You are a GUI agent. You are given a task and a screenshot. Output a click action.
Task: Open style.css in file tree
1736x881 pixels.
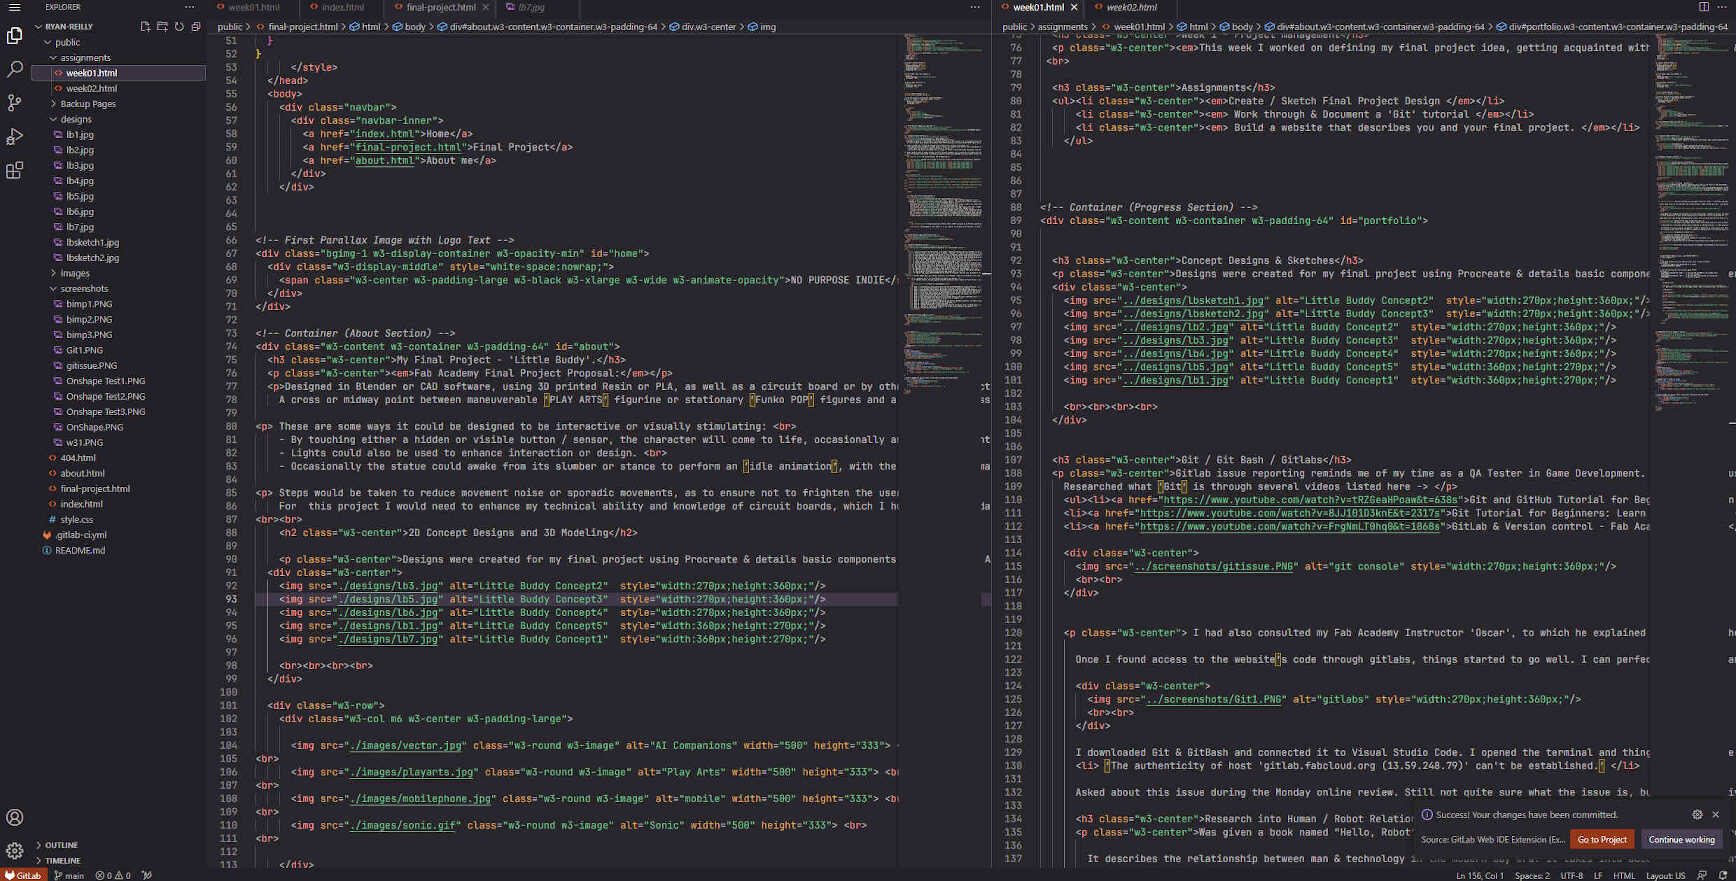click(76, 520)
